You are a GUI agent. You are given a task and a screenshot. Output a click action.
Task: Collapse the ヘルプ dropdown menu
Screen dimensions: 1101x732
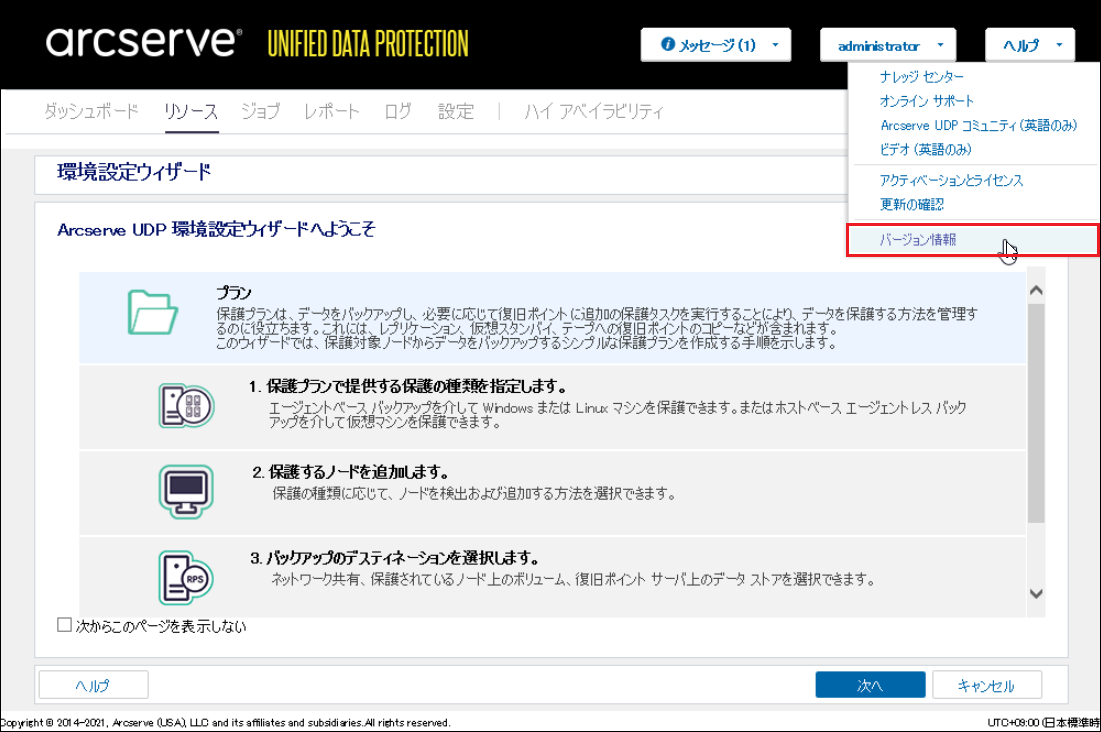click(1029, 45)
